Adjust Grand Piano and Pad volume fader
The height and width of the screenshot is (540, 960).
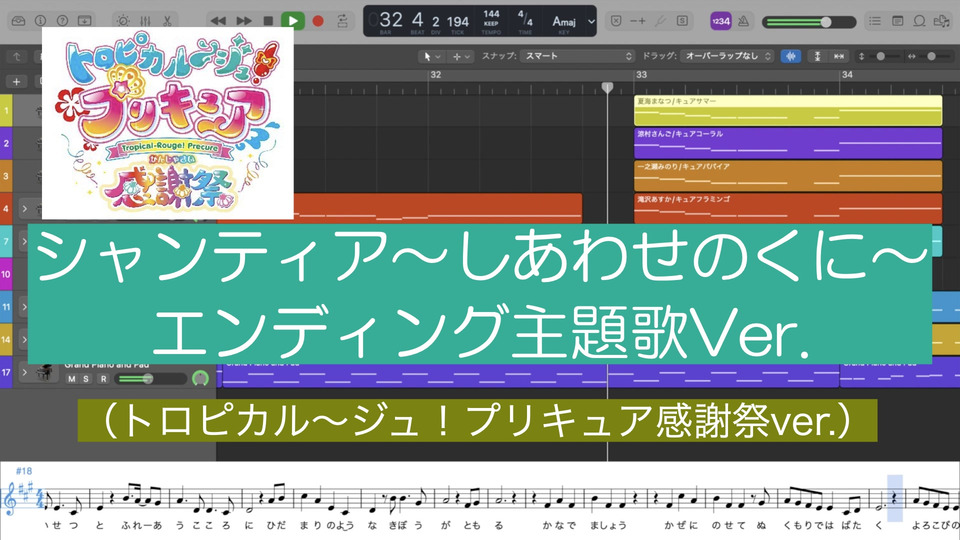pyautogui.click(x=151, y=379)
